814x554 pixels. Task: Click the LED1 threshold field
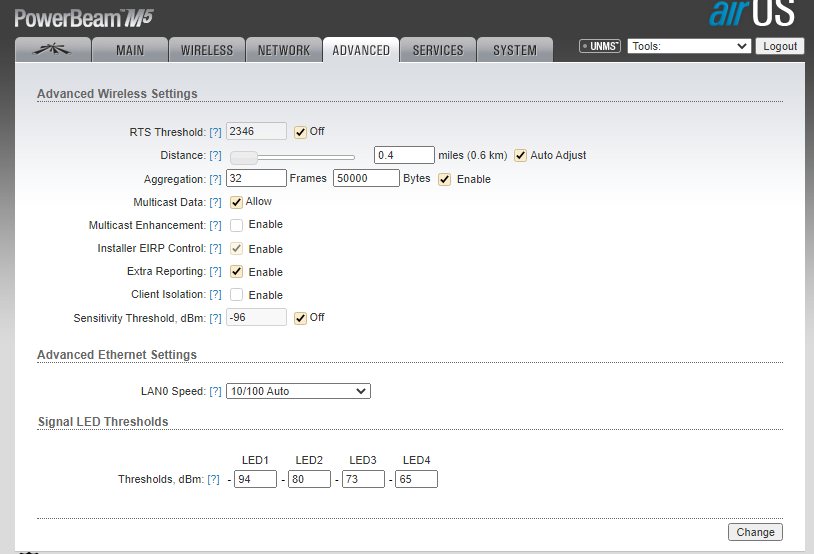255,479
